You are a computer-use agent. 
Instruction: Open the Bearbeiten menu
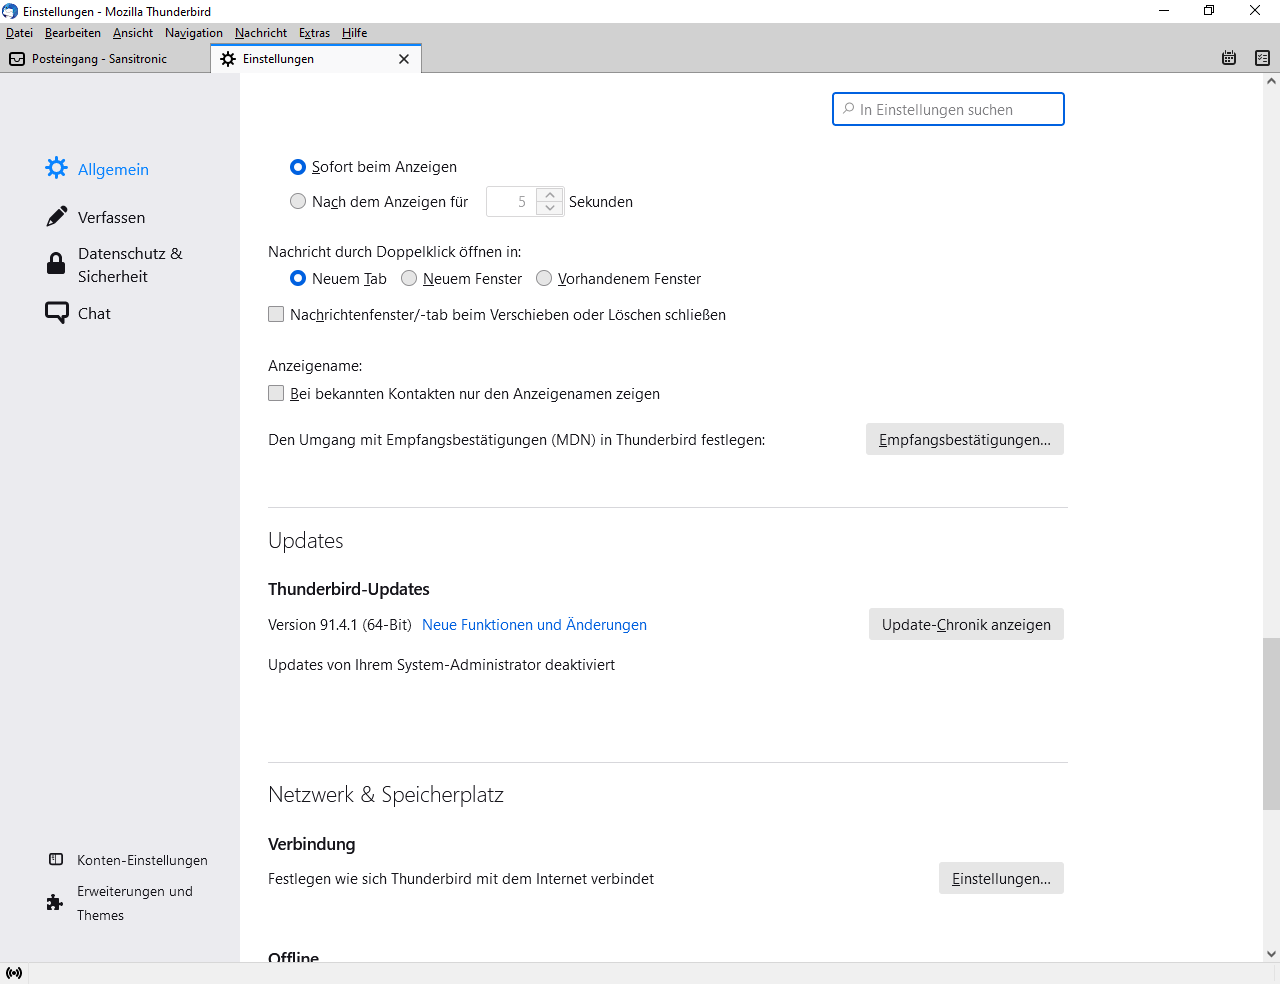click(x=73, y=33)
